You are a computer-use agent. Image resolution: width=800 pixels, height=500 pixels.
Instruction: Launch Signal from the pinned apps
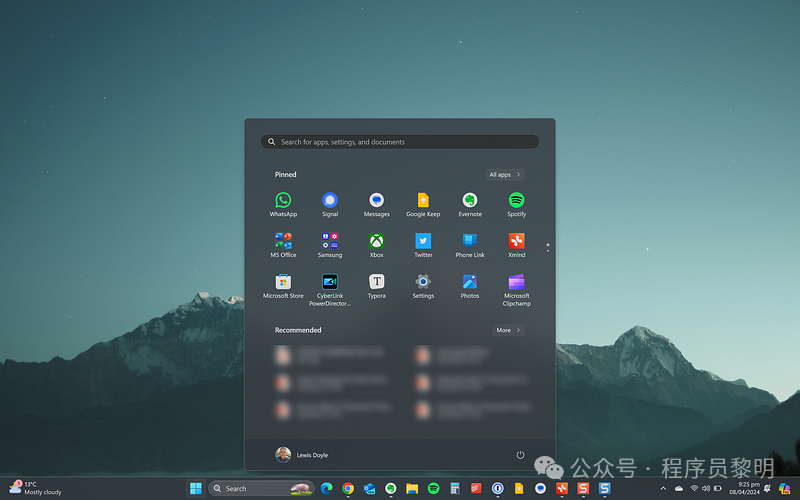coord(330,205)
